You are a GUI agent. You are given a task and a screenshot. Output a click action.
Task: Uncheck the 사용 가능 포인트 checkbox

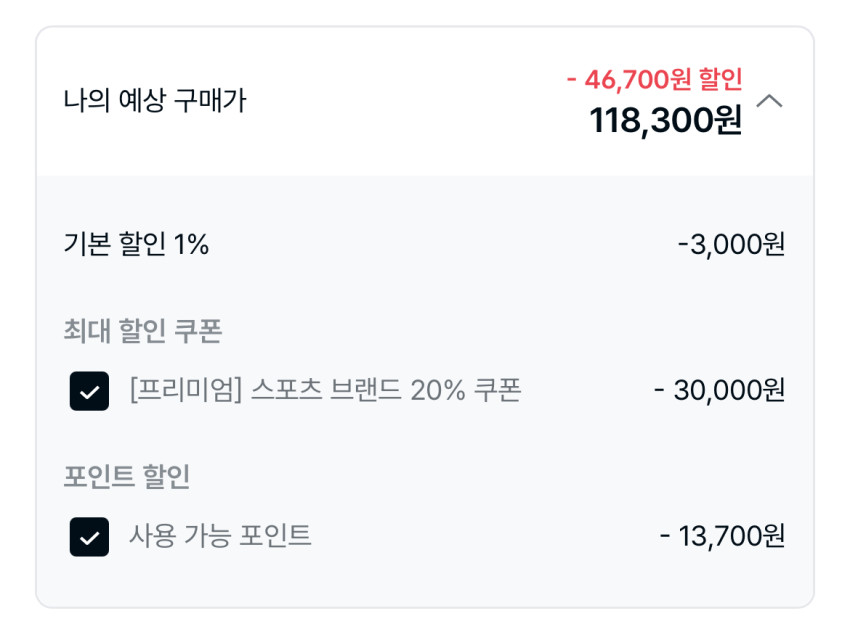tap(89, 537)
